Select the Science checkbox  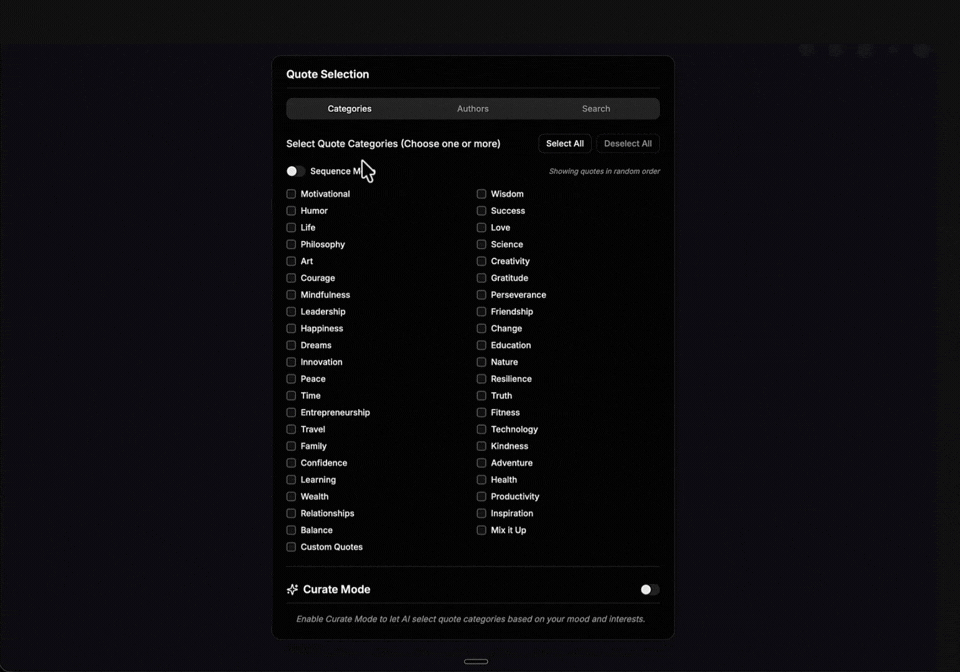481,245
